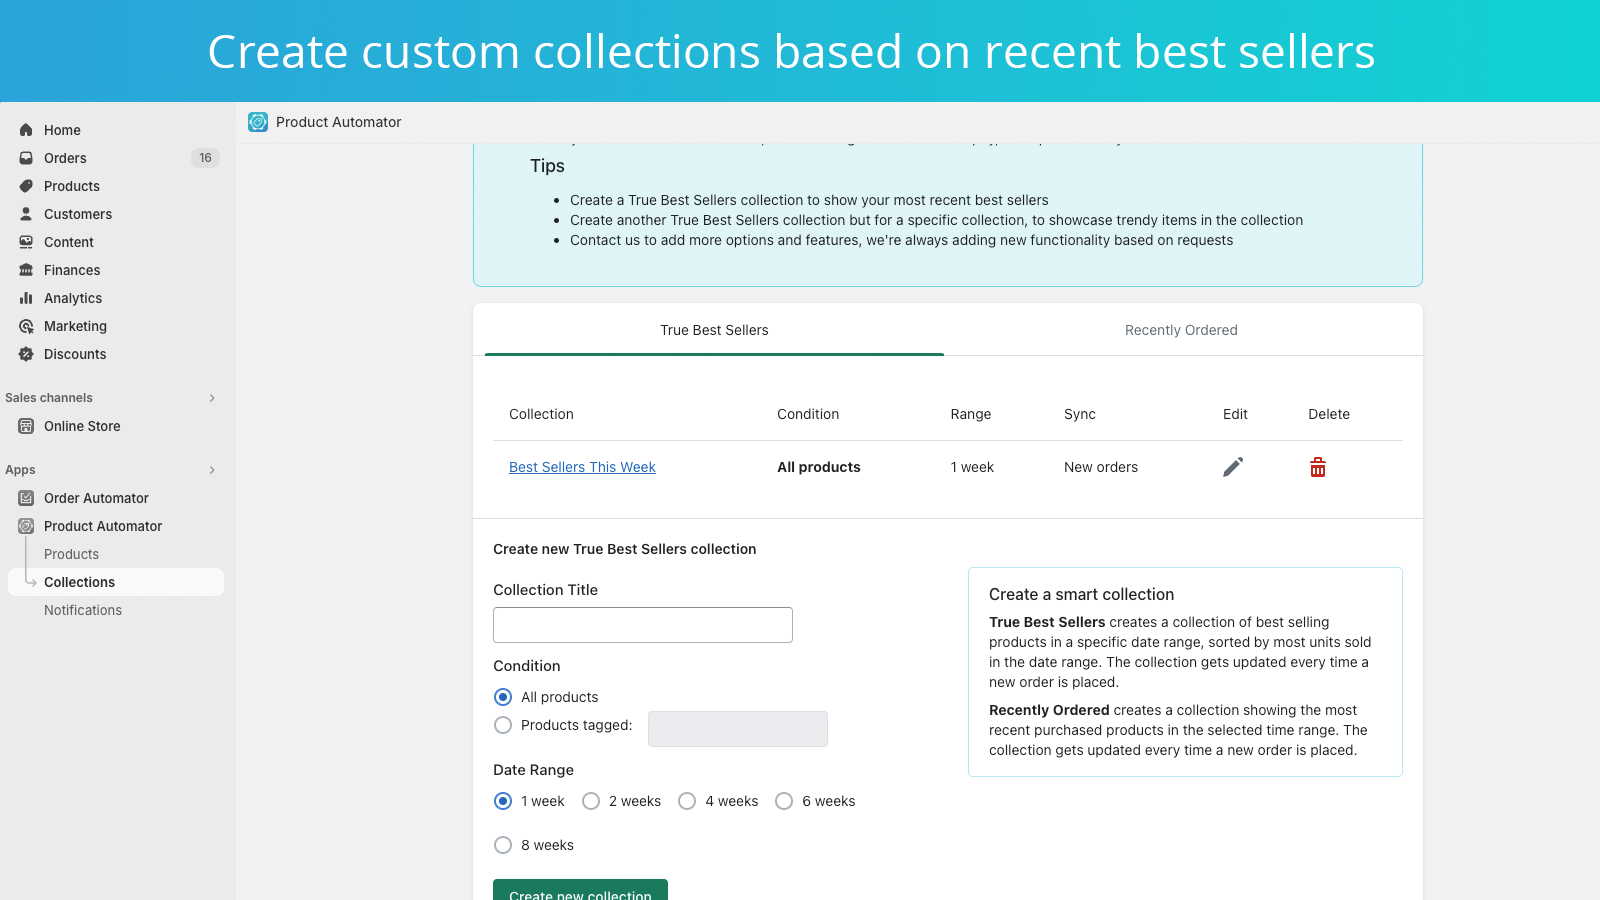Click the Collection Title input field
Image resolution: width=1600 pixels, height=900 pixels.
point(643,625)
